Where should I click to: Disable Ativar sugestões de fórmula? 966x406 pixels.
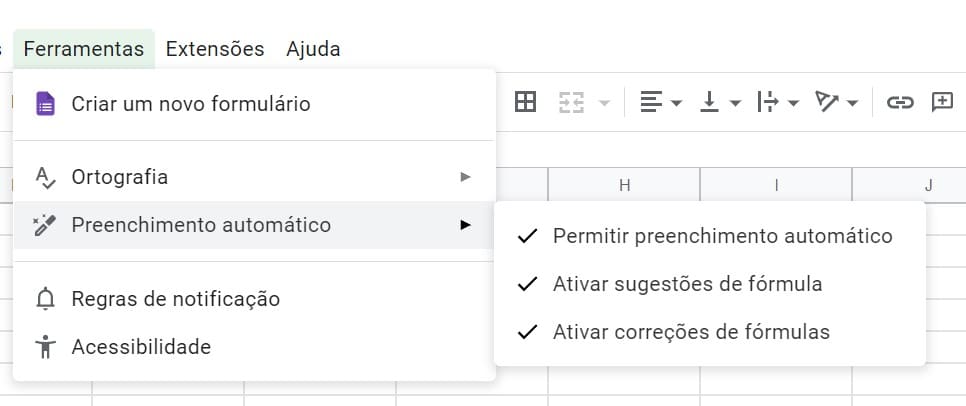point(710,284)
